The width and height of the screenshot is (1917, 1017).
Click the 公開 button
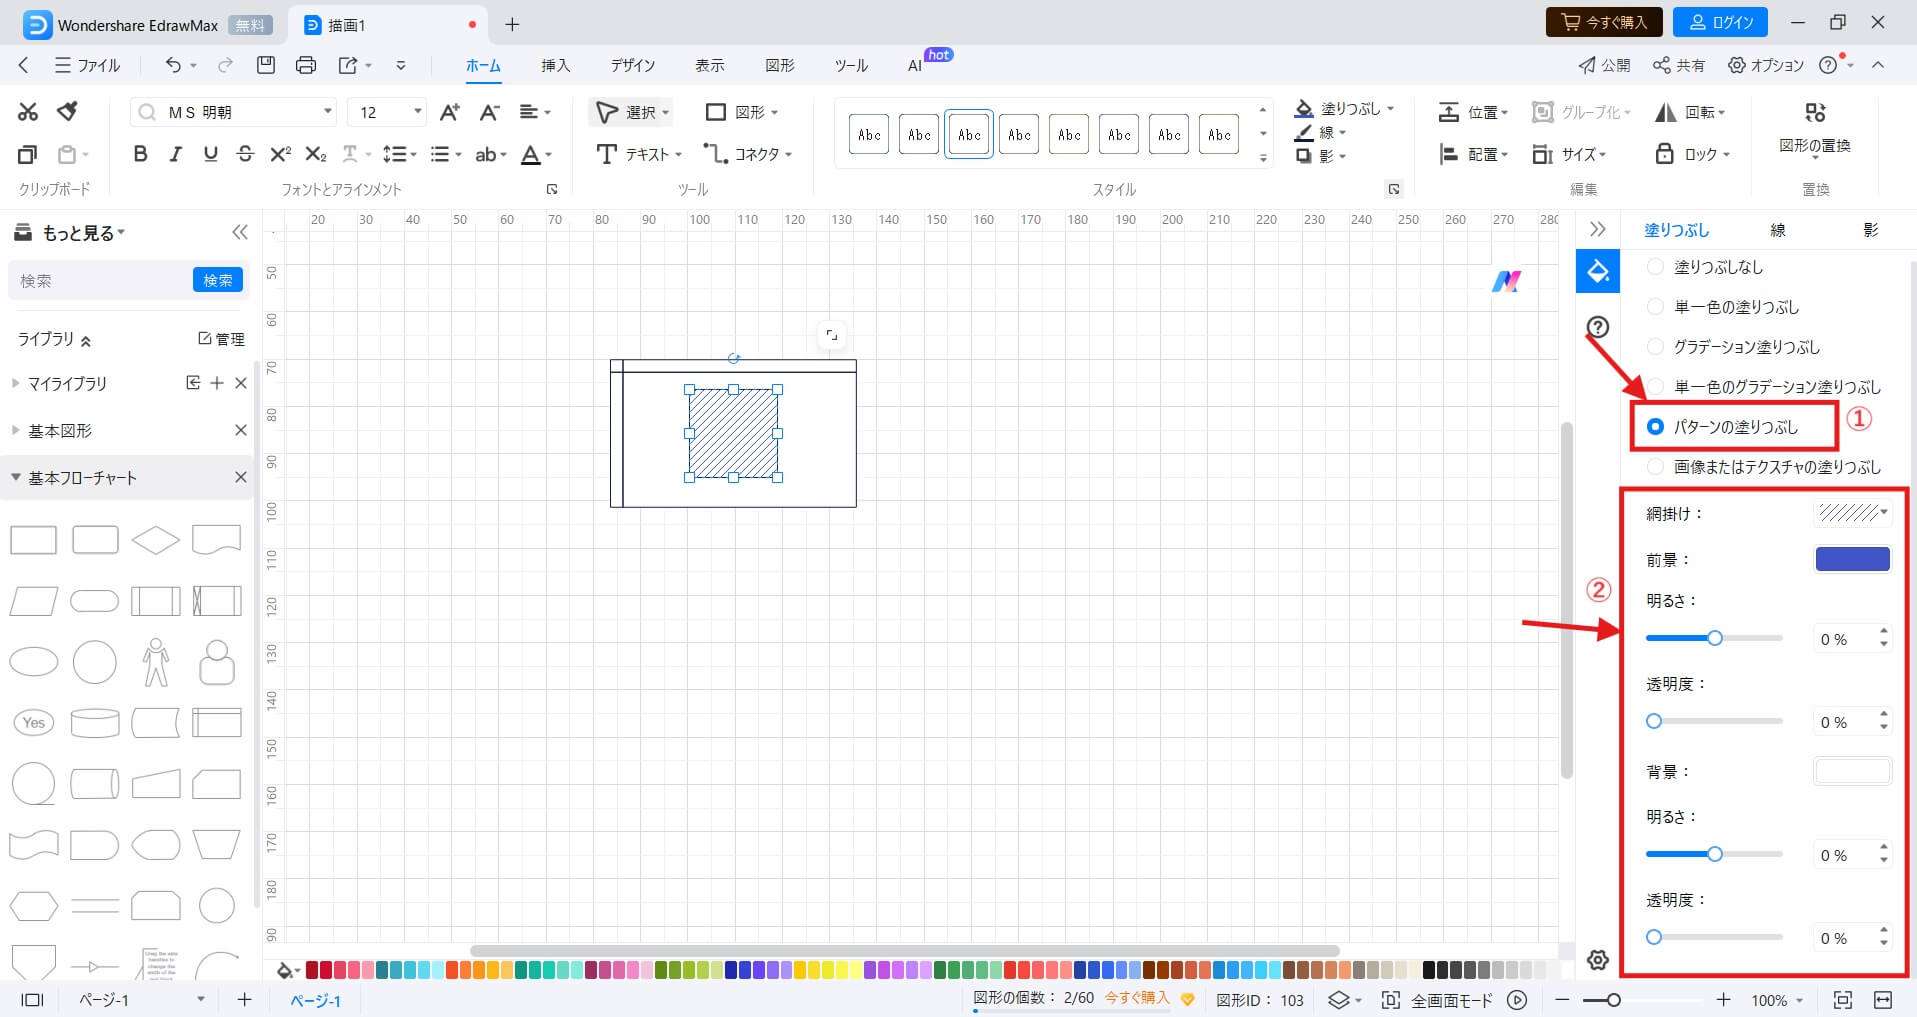[x=1604, y=65]
